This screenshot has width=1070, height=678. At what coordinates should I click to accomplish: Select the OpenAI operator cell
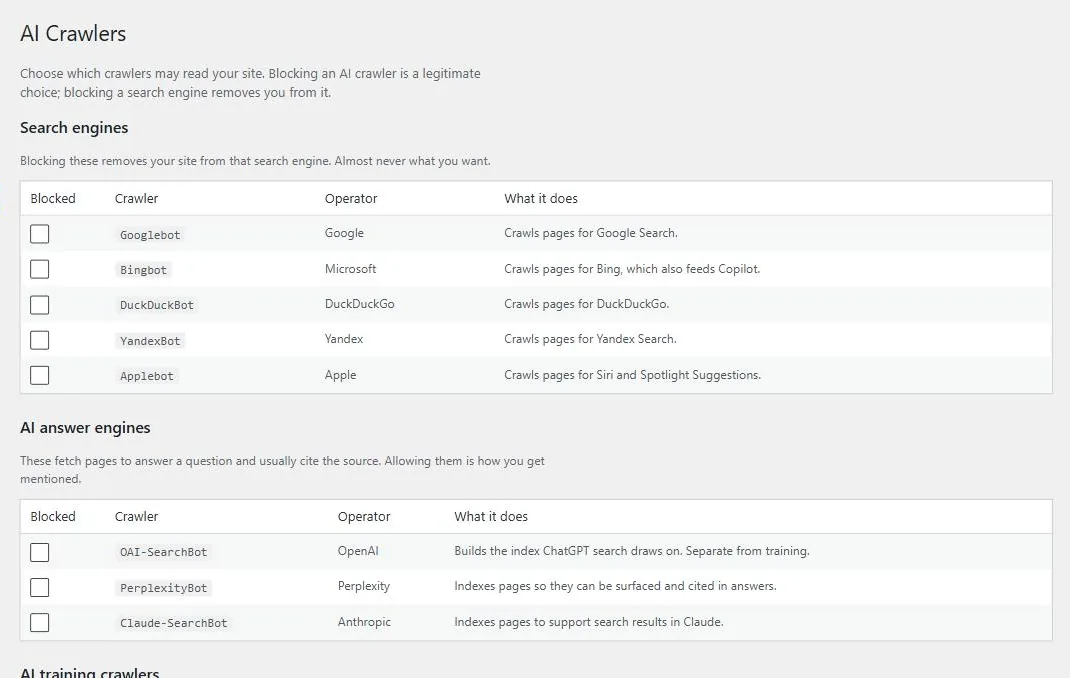[358, 551]
